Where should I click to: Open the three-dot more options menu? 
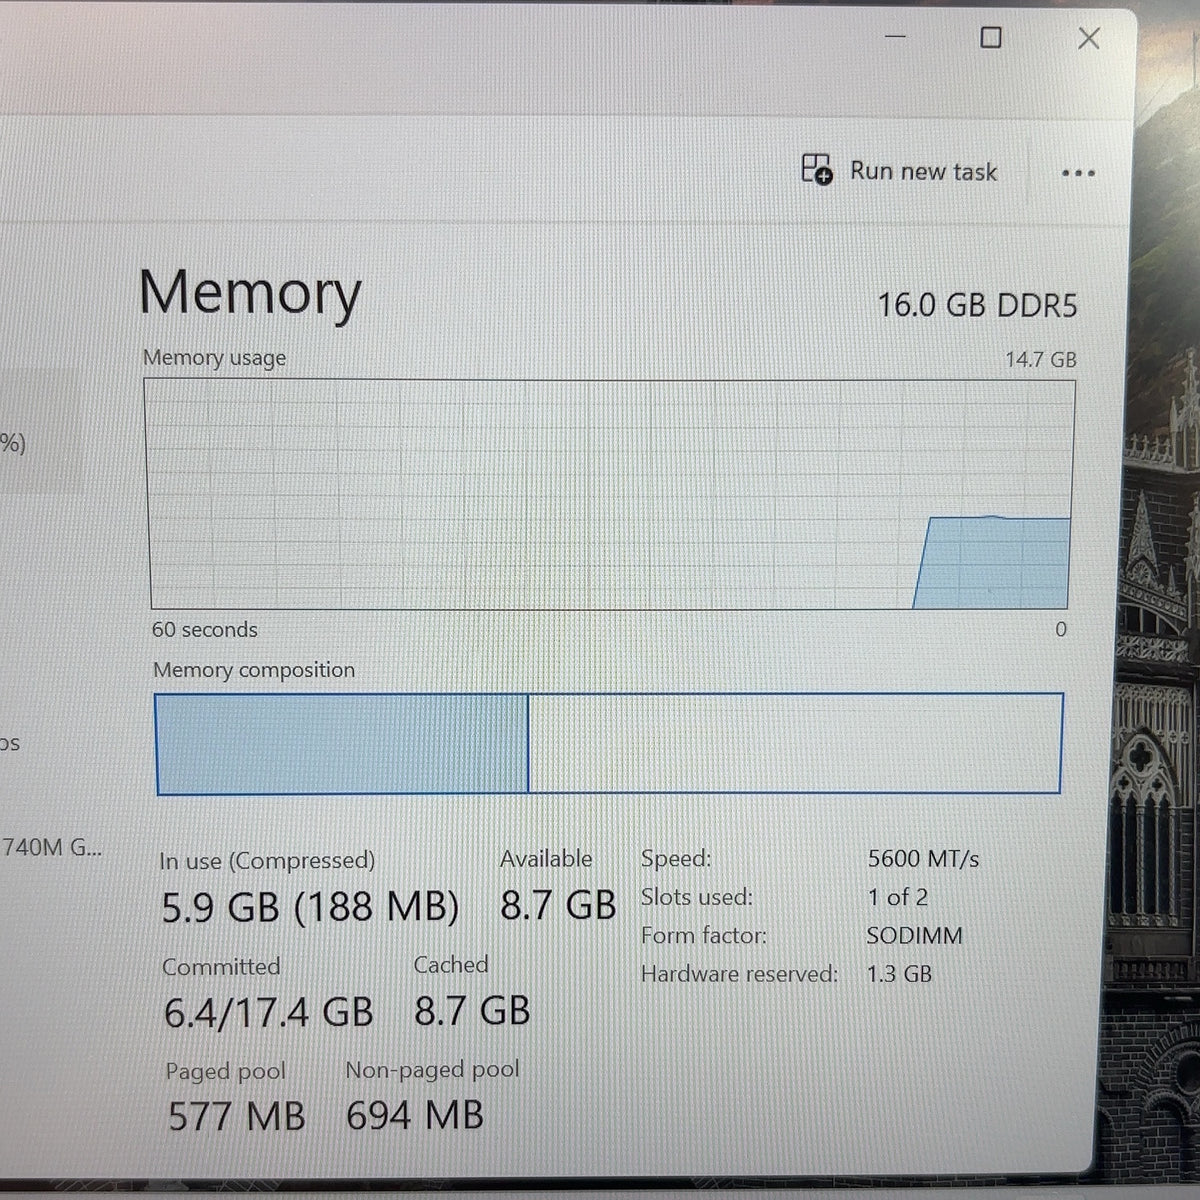[1077, 173]
